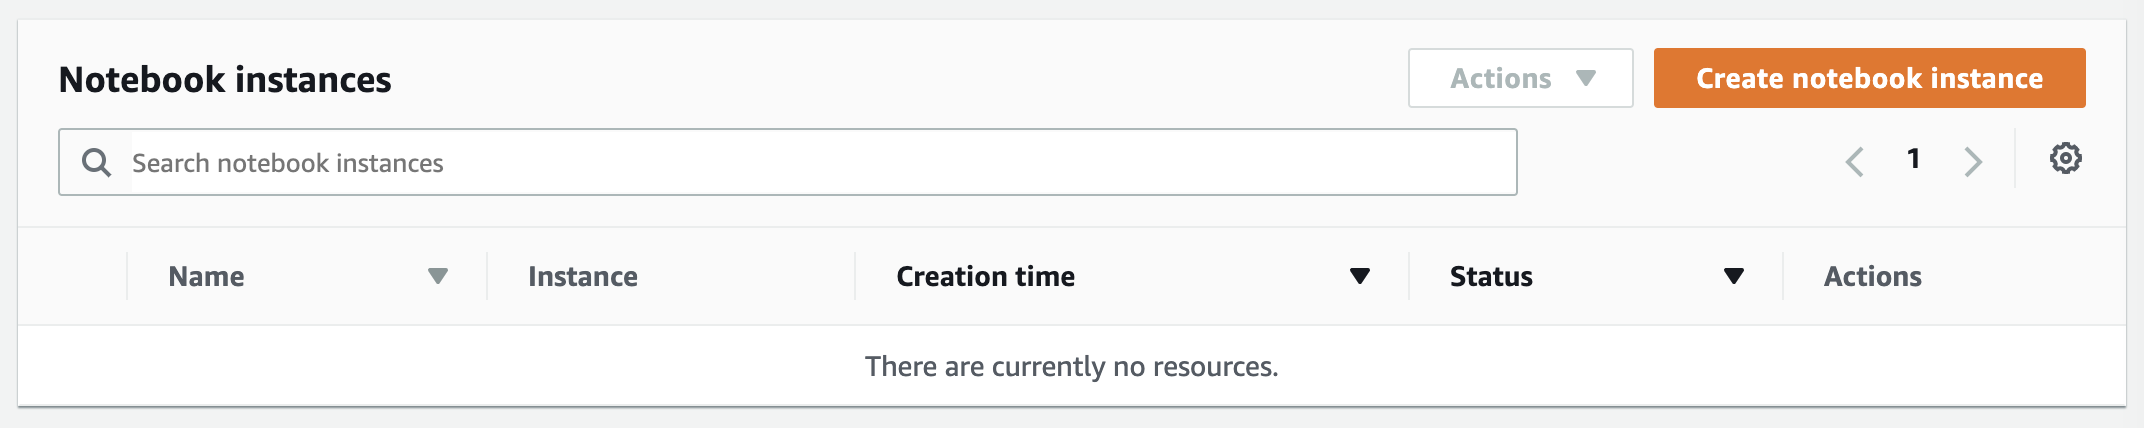Click the magnifying glass search icon
The height and width of the screenshot is (428, 2144).
pyautogui.click(x=96, y=162)
